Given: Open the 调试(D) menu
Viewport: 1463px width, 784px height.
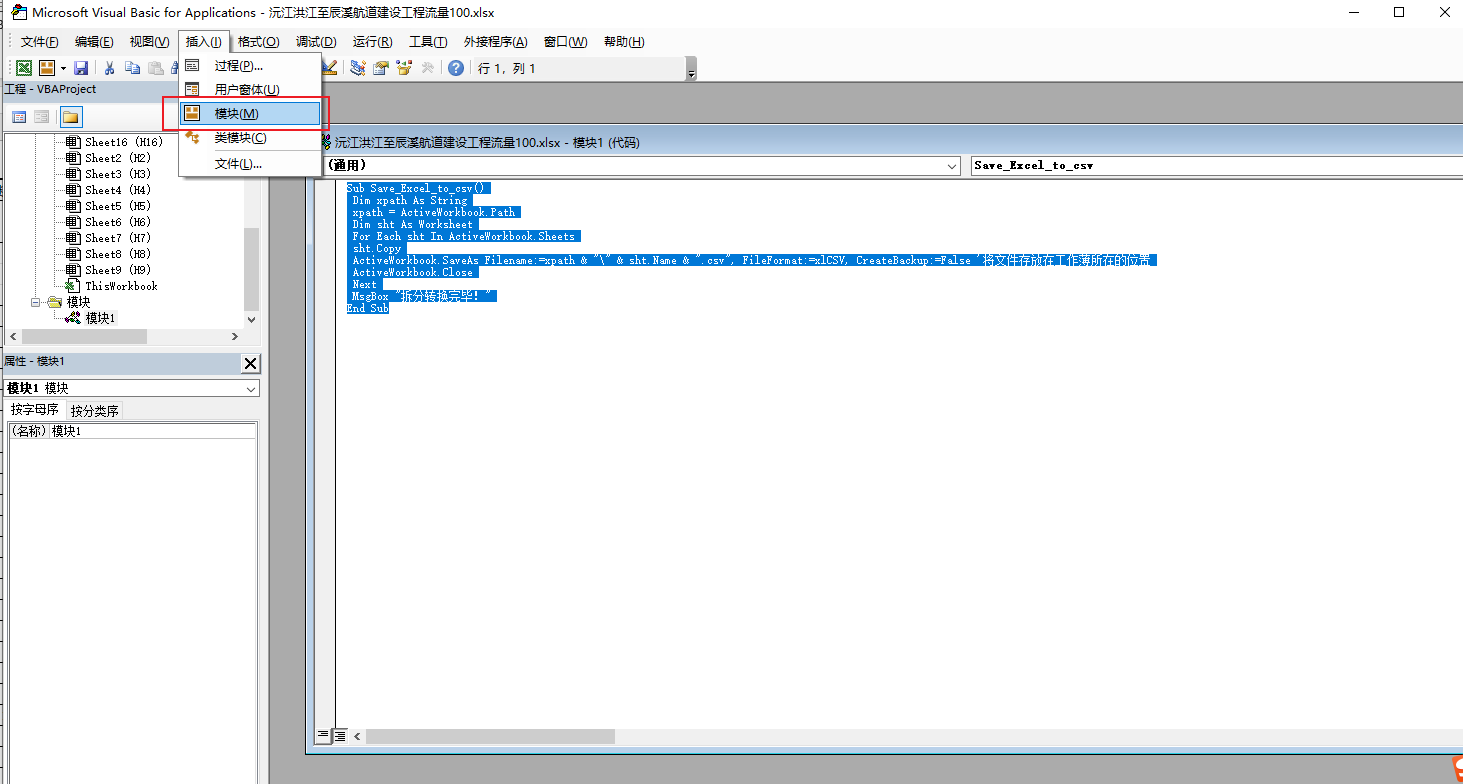Looking at the screenshot, I should [316, 42].
